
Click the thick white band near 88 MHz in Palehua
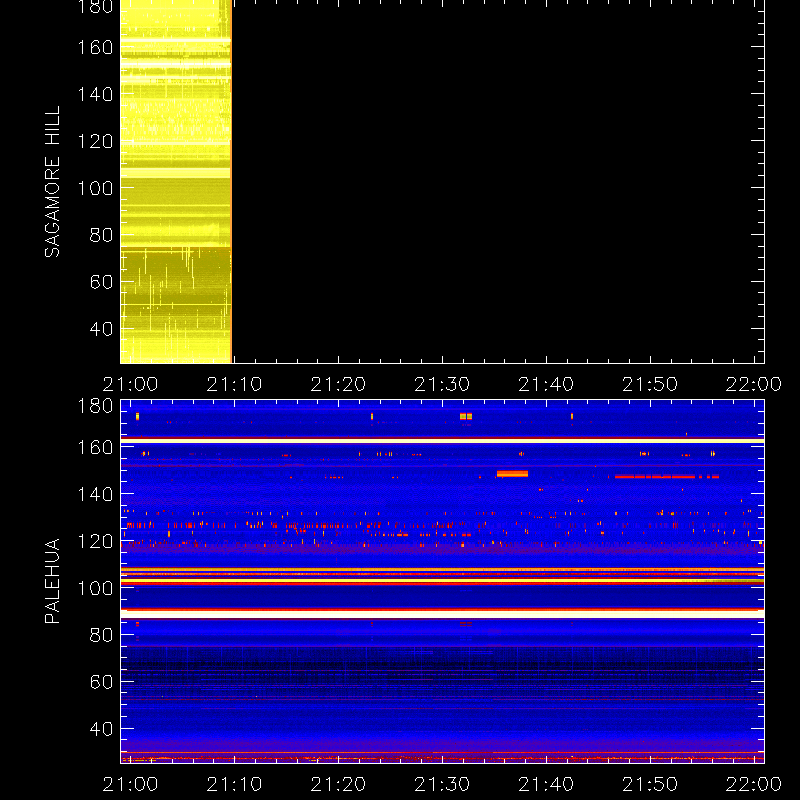(442, 614)
